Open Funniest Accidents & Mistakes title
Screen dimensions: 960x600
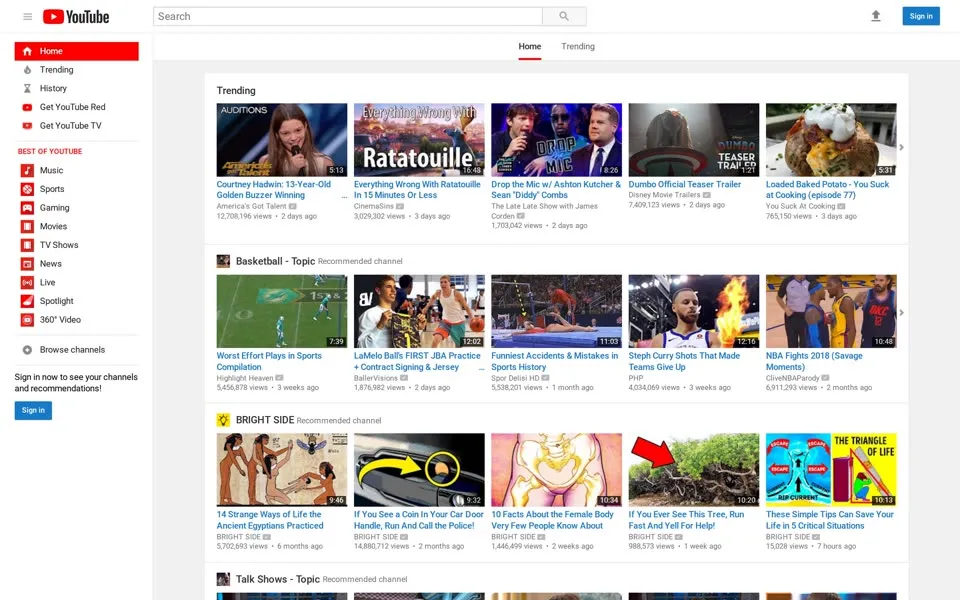tap(555, 361)
